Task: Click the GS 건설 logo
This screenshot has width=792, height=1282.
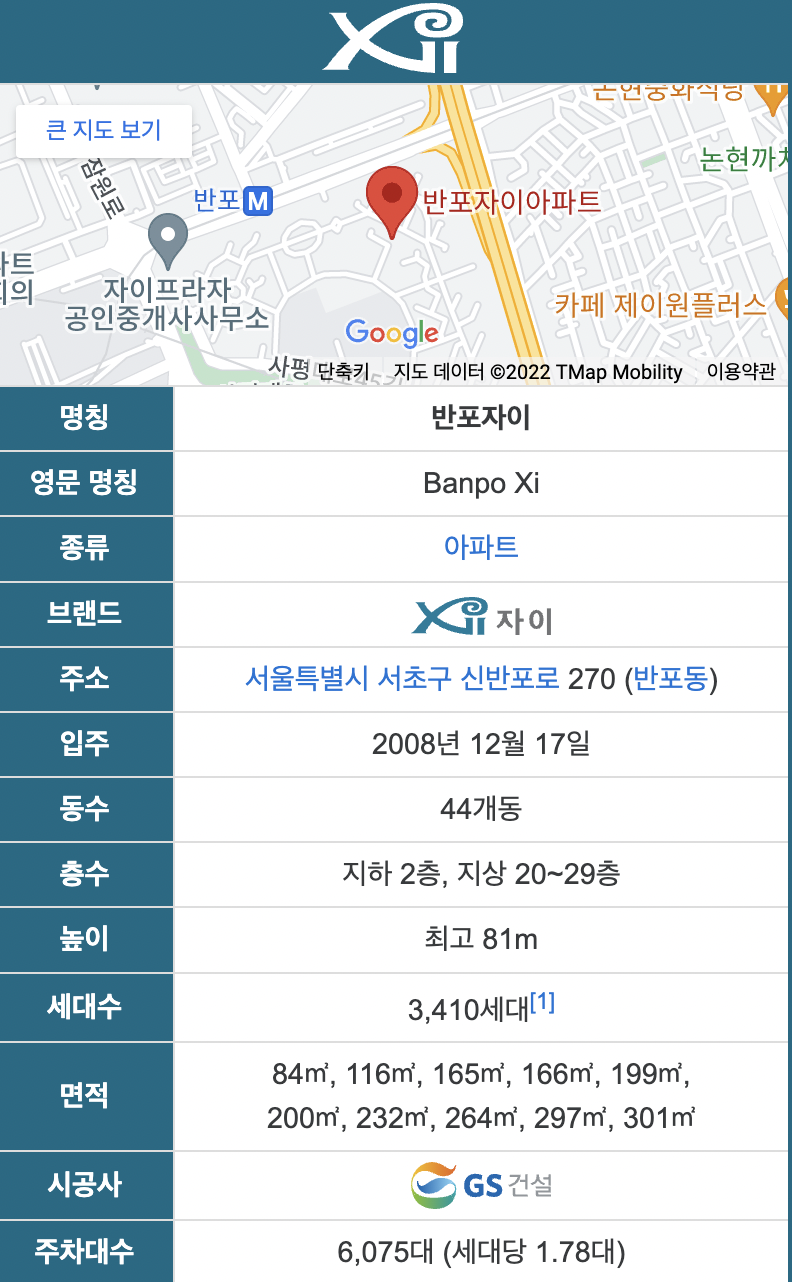Action: tap(482, 1186)
